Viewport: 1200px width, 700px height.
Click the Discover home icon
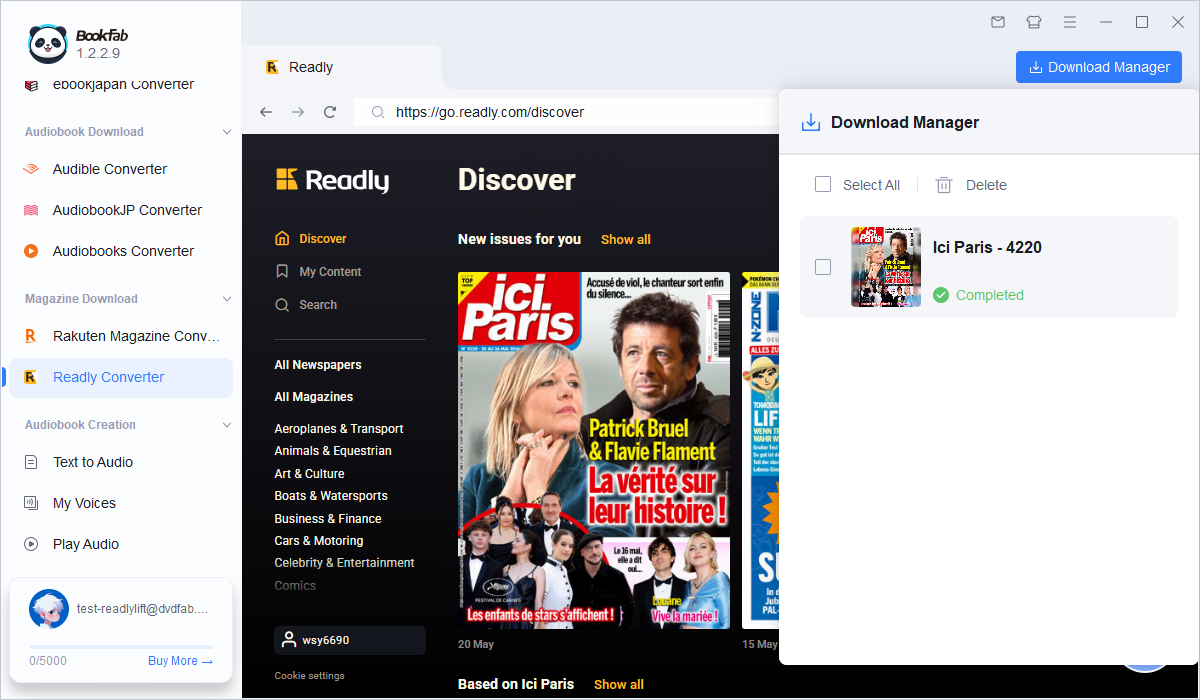pos(282,238)
